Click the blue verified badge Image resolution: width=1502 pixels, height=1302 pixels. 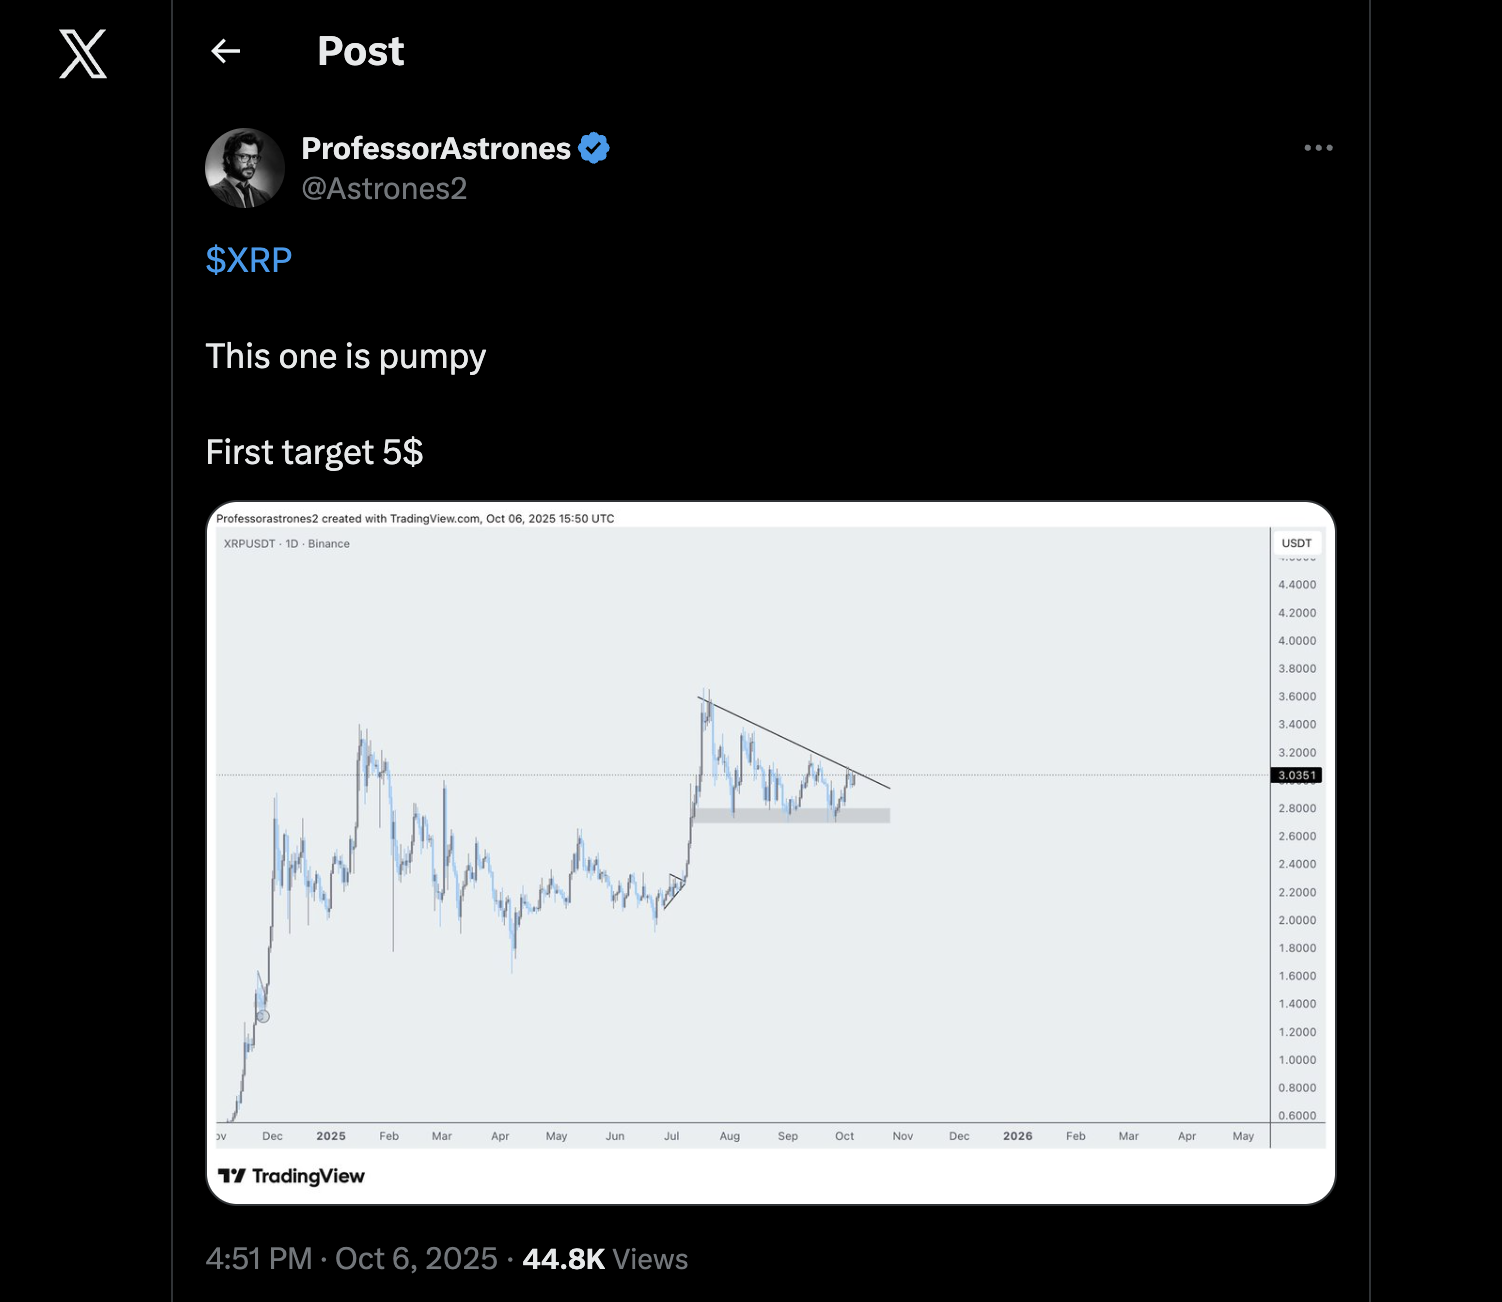point(594,148)
